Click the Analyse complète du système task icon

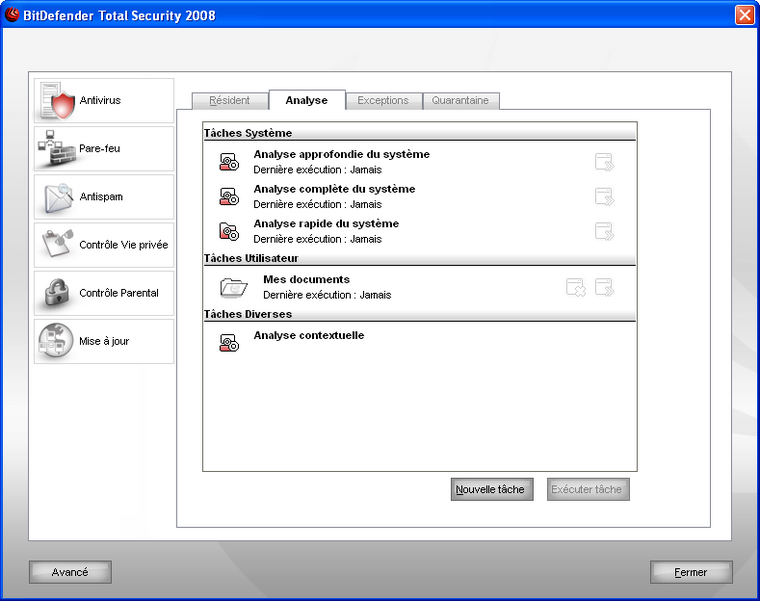pyautogui.click(x=229, y=196)
